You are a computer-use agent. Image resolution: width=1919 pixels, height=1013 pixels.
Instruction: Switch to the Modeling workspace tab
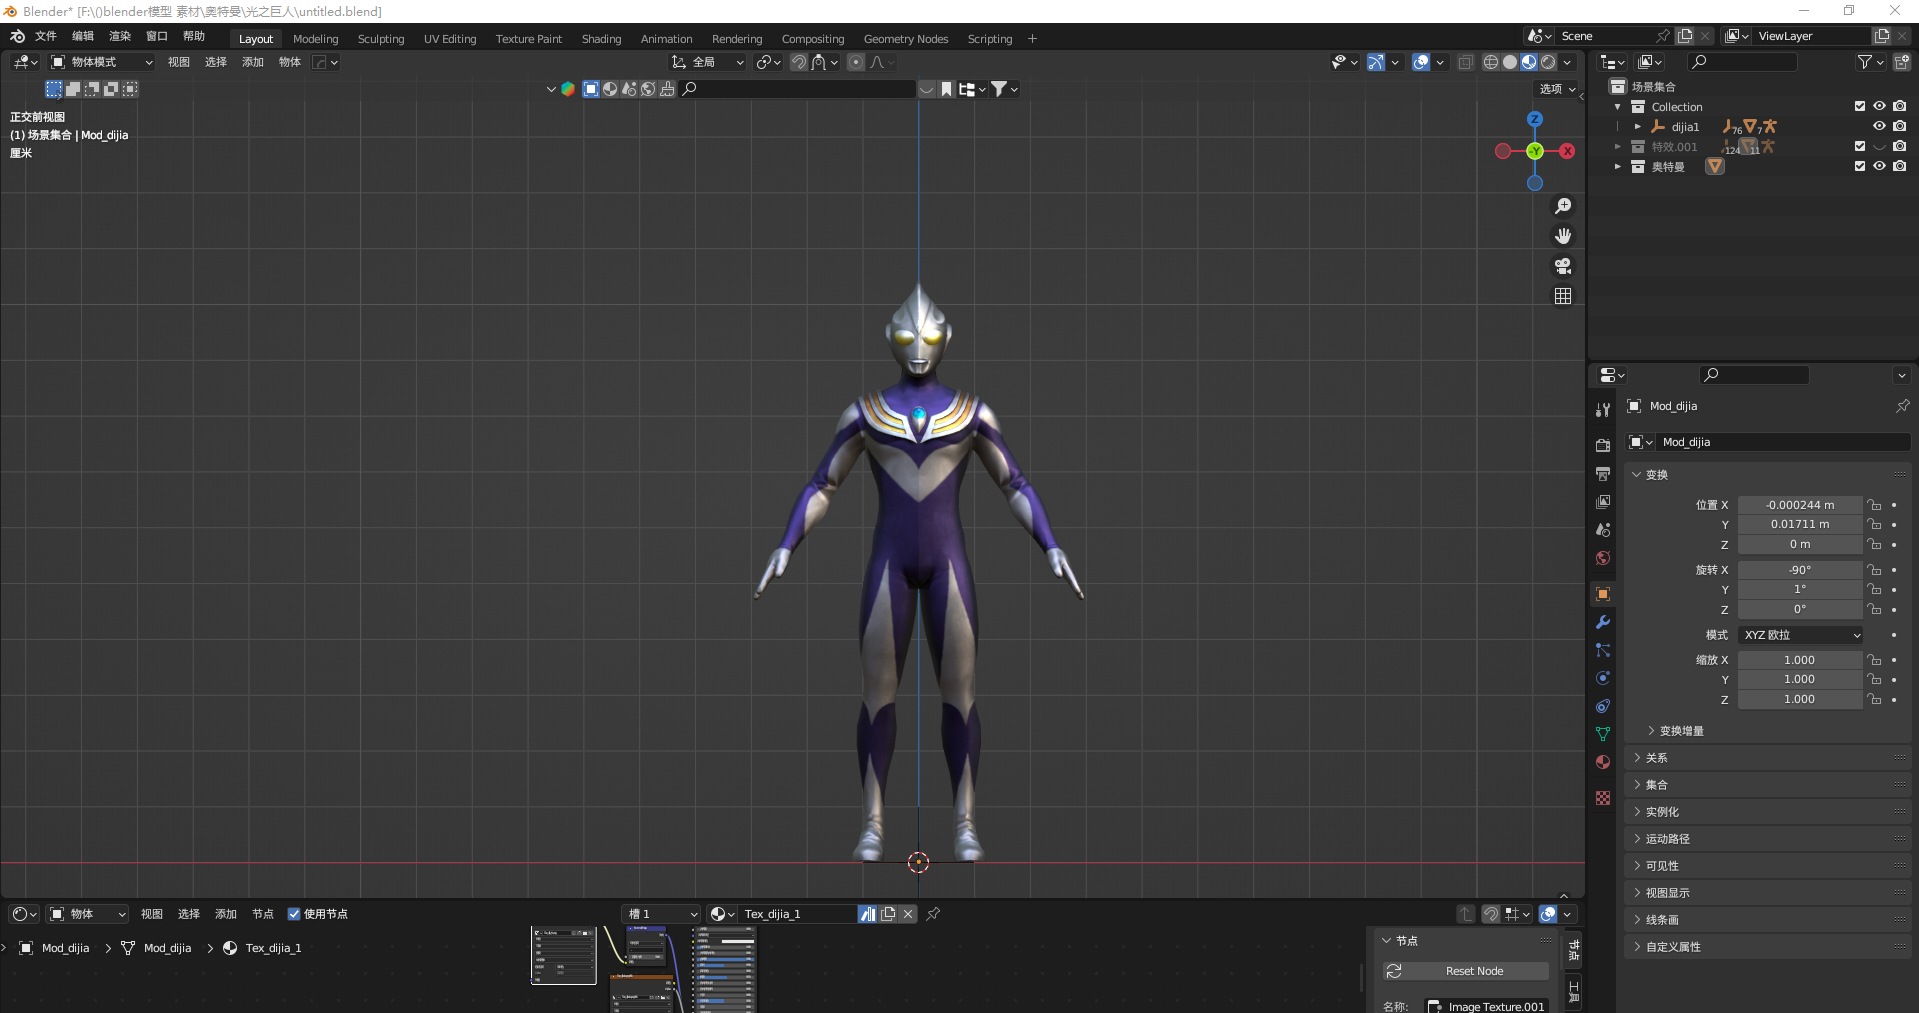(316, 39)
